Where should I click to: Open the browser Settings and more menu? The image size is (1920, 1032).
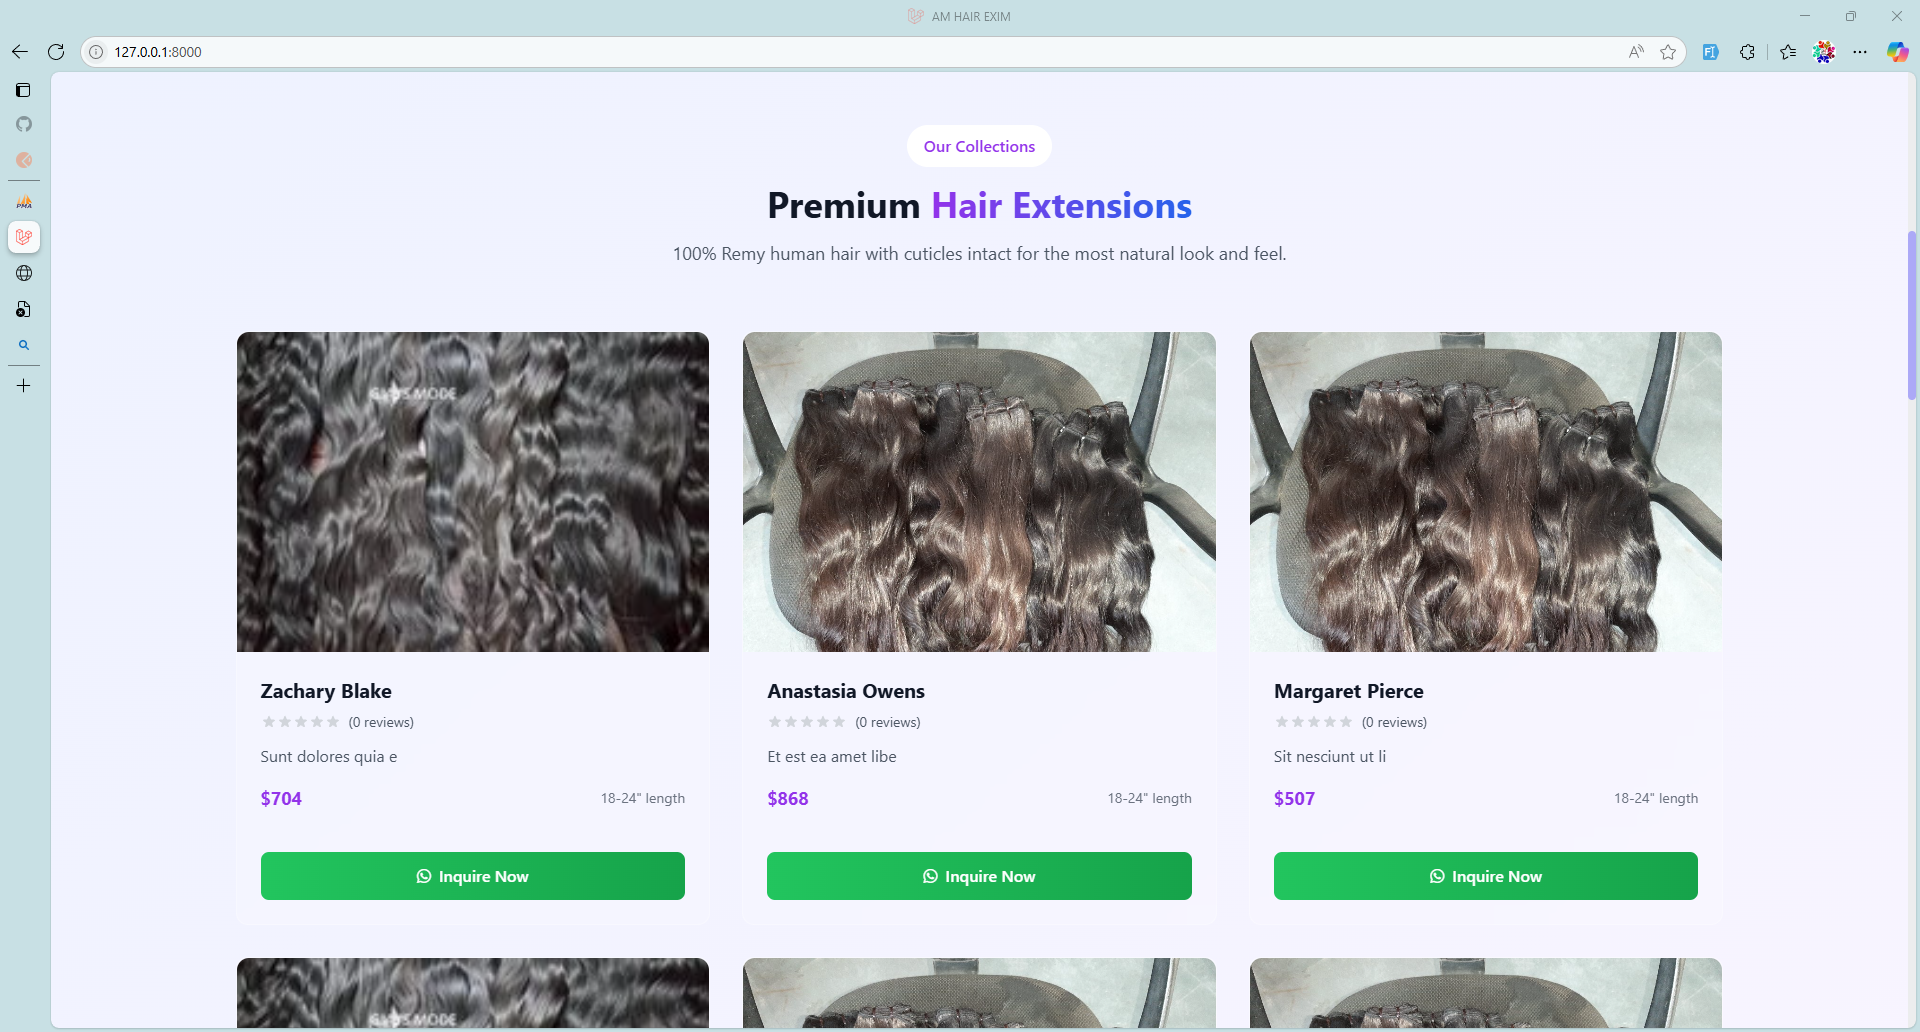pos(1860,52)
